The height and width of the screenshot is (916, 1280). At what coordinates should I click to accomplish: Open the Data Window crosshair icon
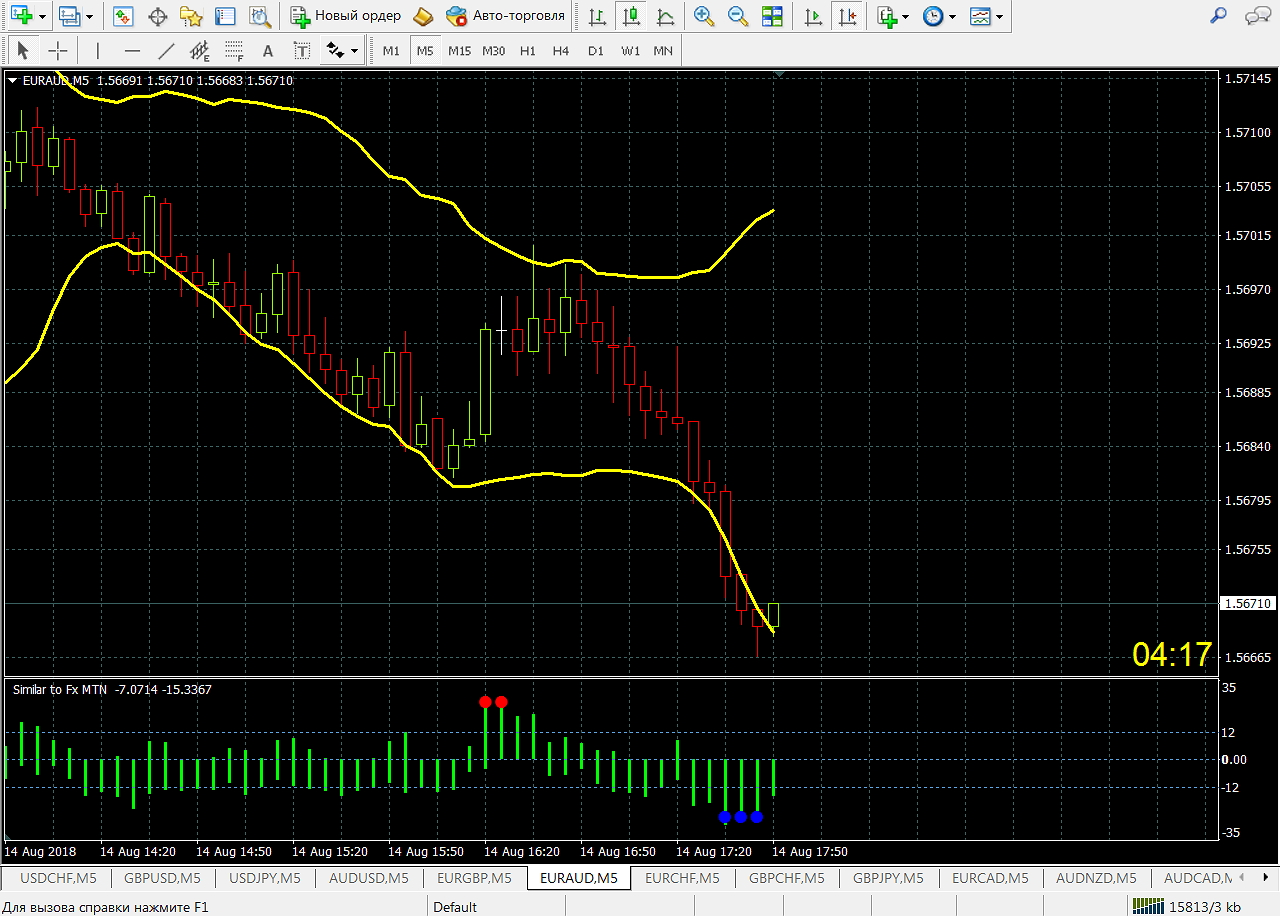point(157,16)
